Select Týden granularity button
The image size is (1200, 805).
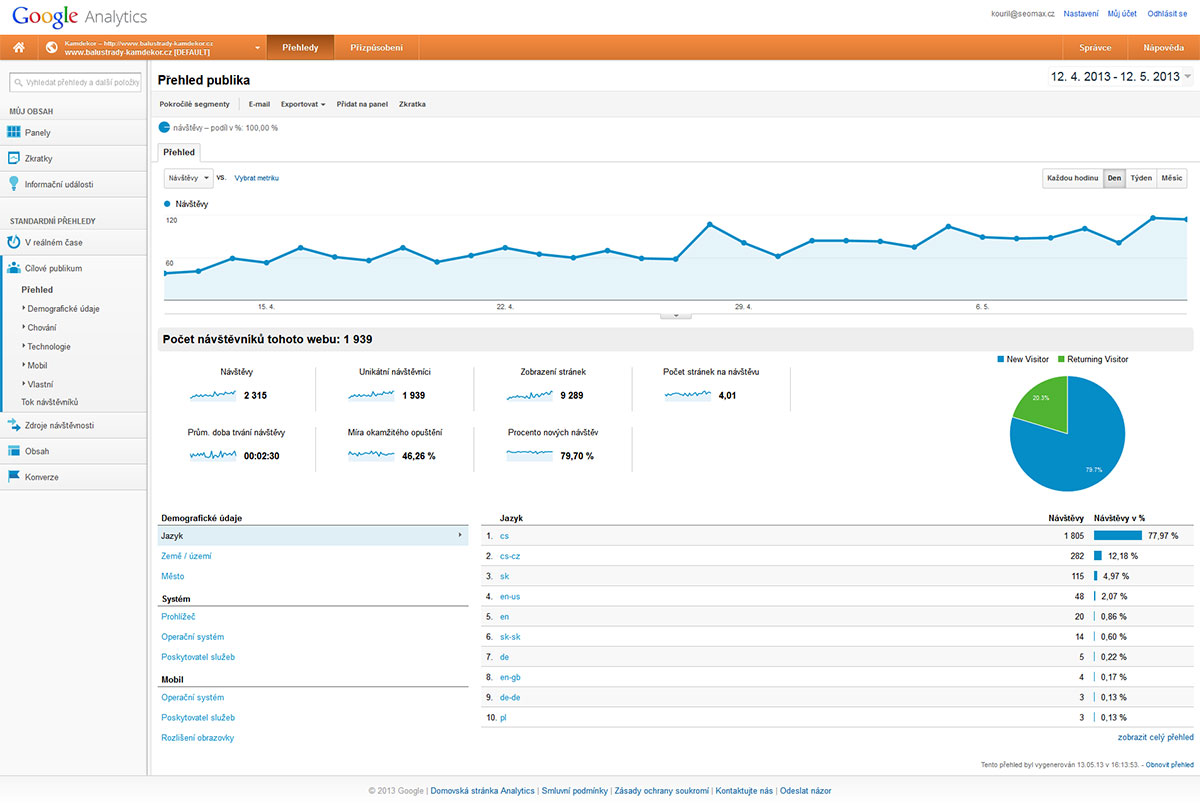1141,178
